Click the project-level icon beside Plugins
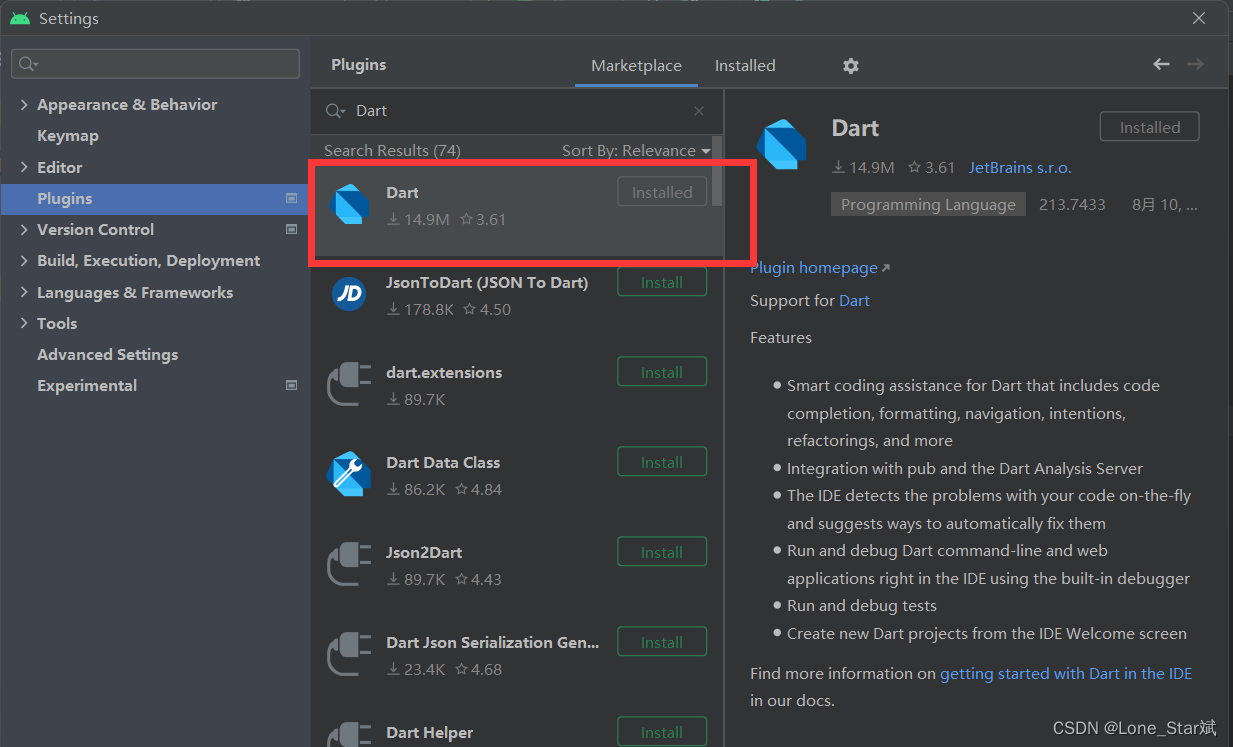The height and width of the screenshot is (747, 1233). pyautogui.click(x=291, y=198)
